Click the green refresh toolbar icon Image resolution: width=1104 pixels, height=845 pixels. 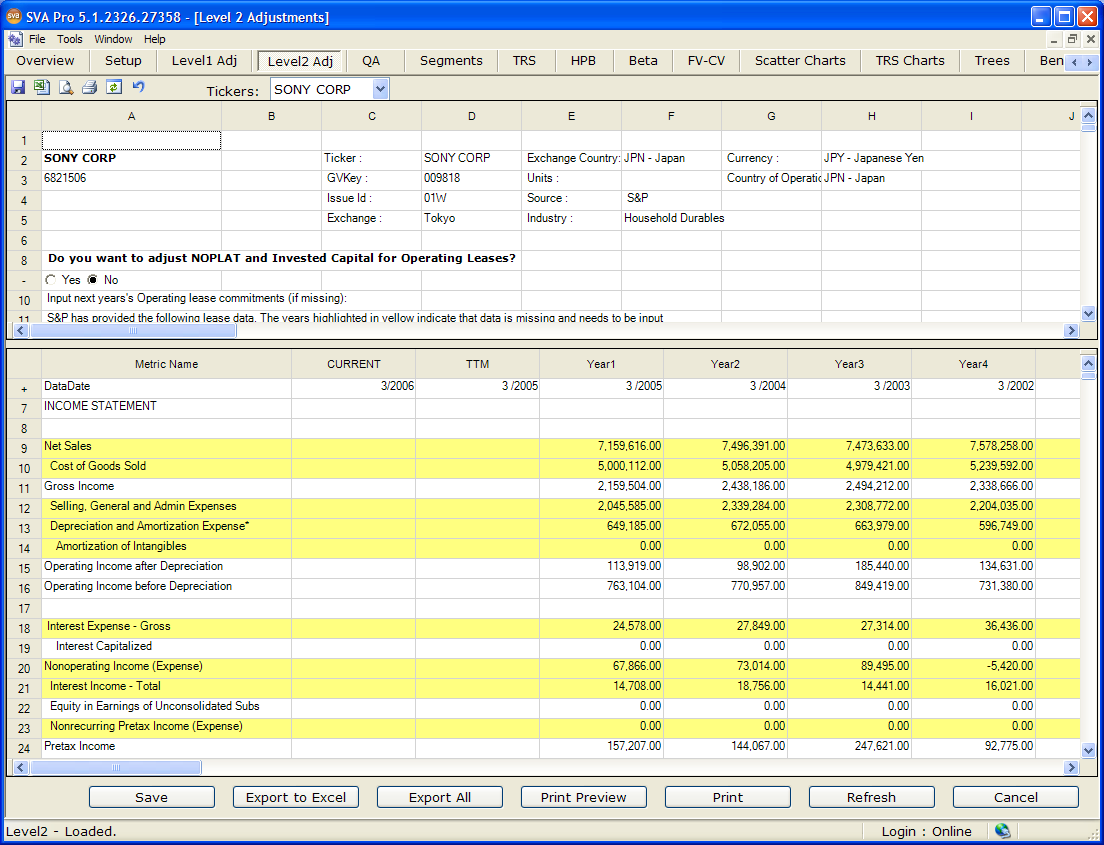tap(114, 88)
